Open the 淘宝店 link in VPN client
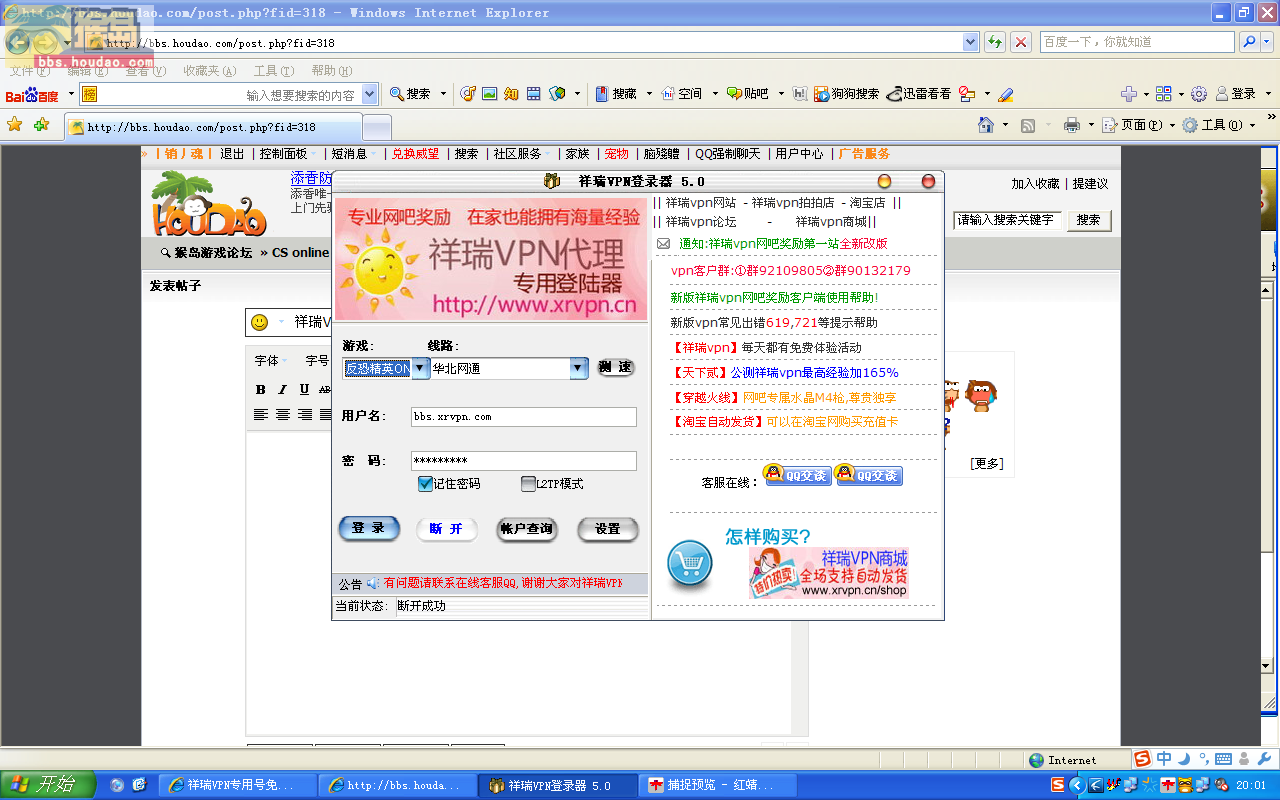 pyautogui.click(x=867, y=203)
